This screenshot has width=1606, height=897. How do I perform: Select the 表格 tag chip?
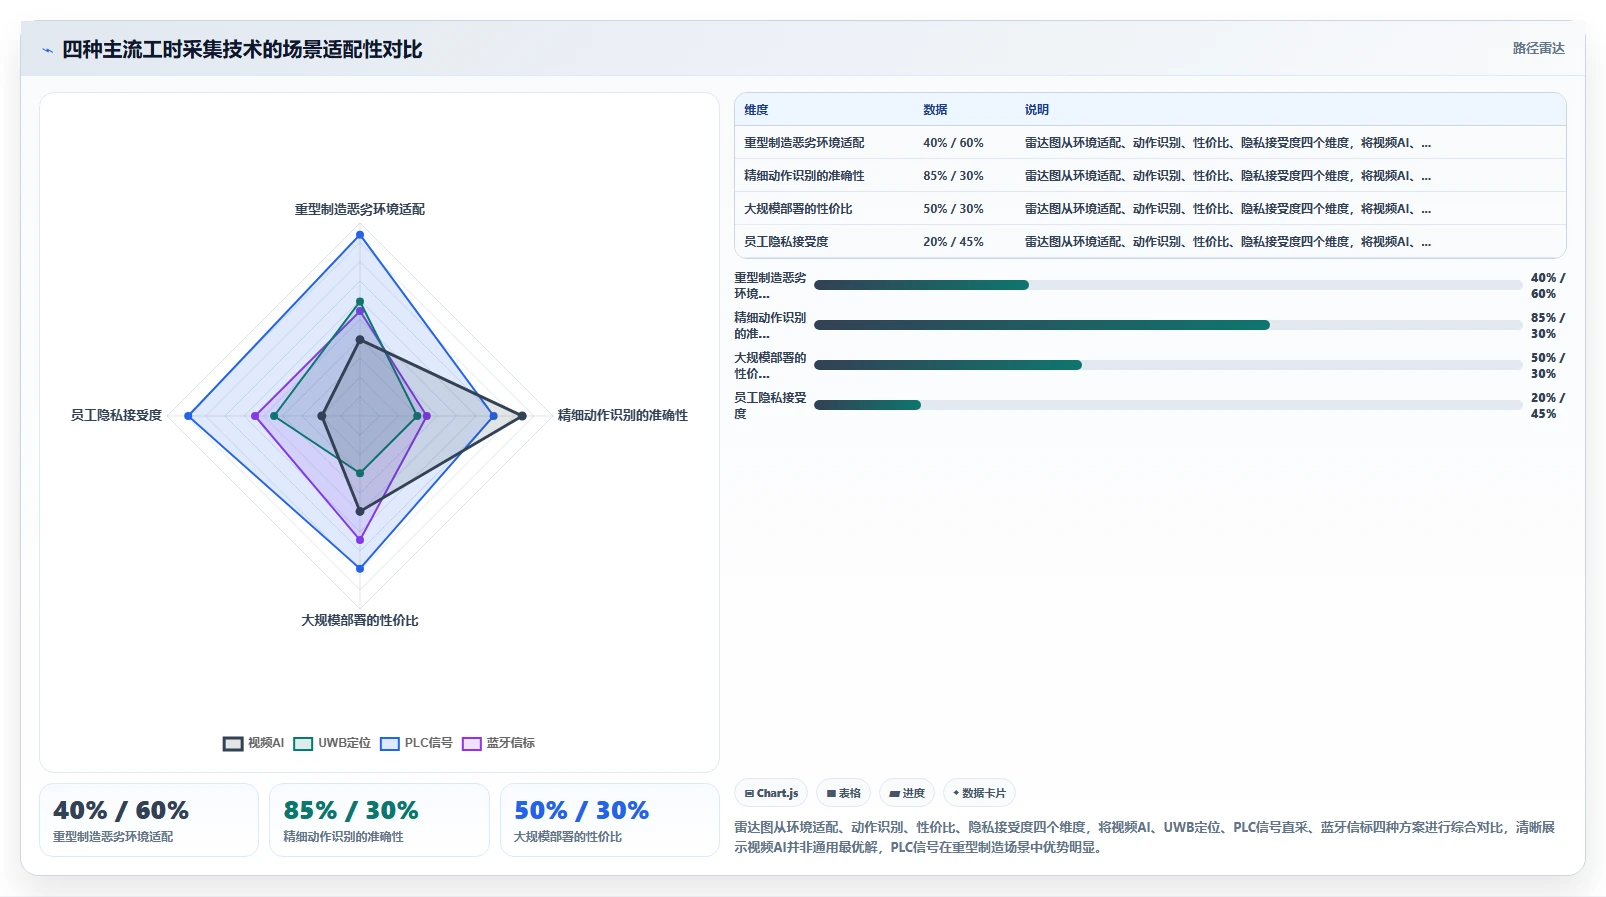843,793
